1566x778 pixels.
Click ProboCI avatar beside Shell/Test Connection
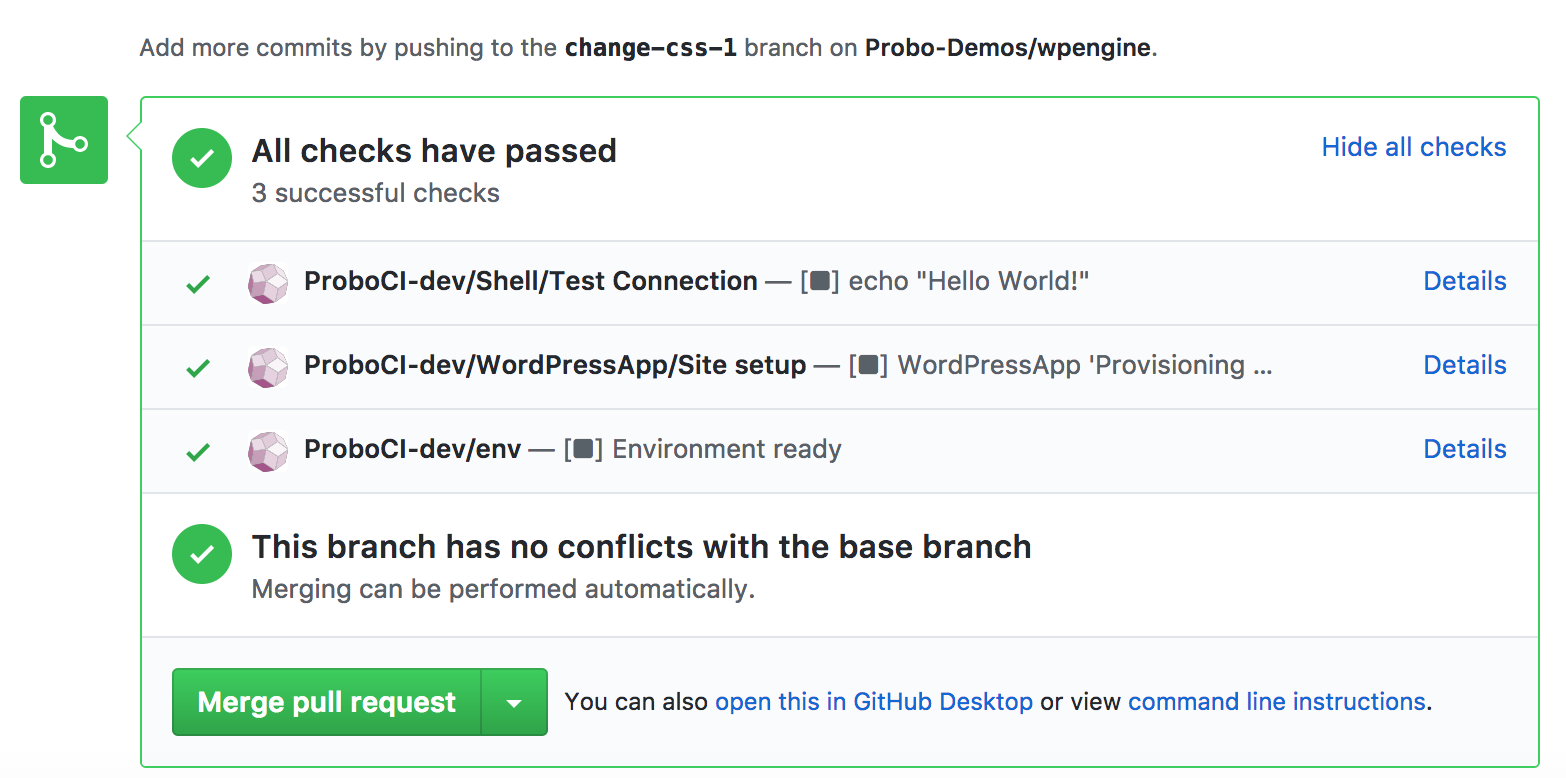(268, 283)
